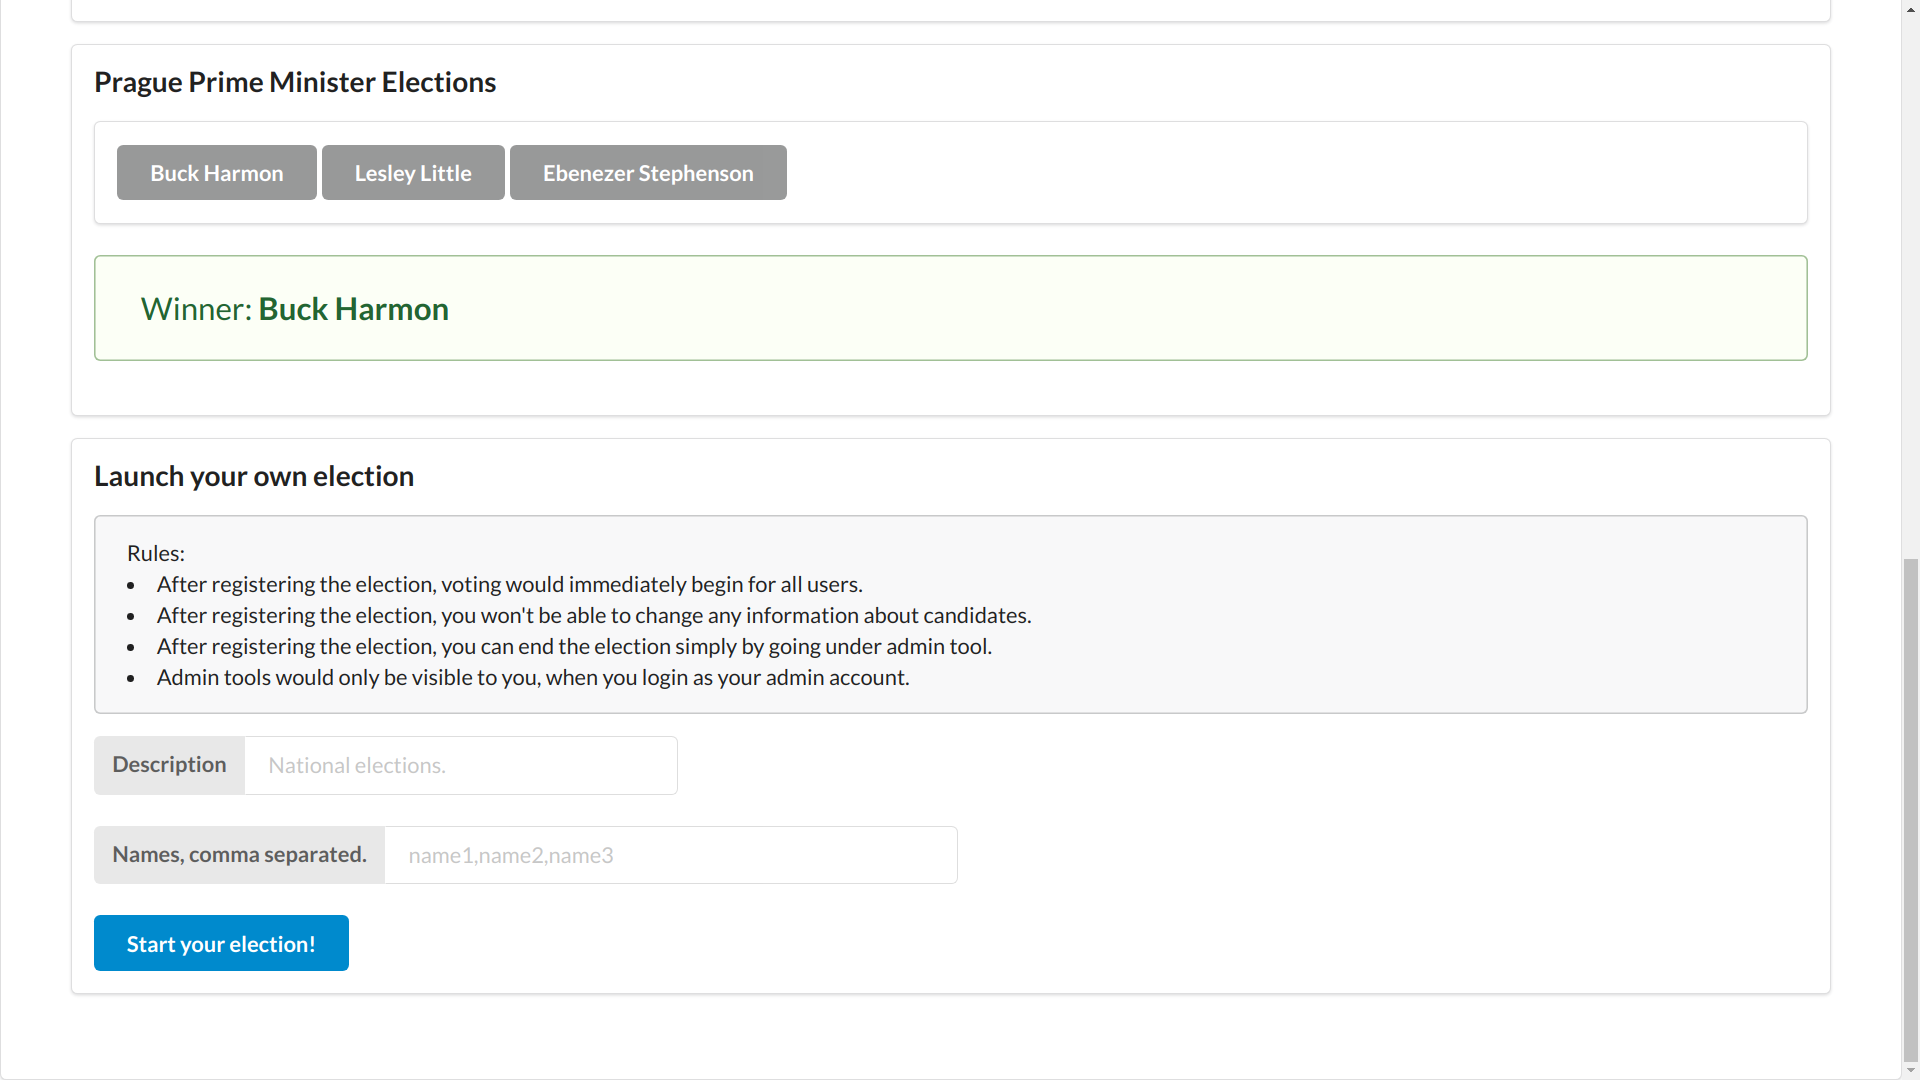Click the 'Names, comma separated.' label
This screenshot has height=1080, width=1920.
pyautogui.click(x=239, y=855)
